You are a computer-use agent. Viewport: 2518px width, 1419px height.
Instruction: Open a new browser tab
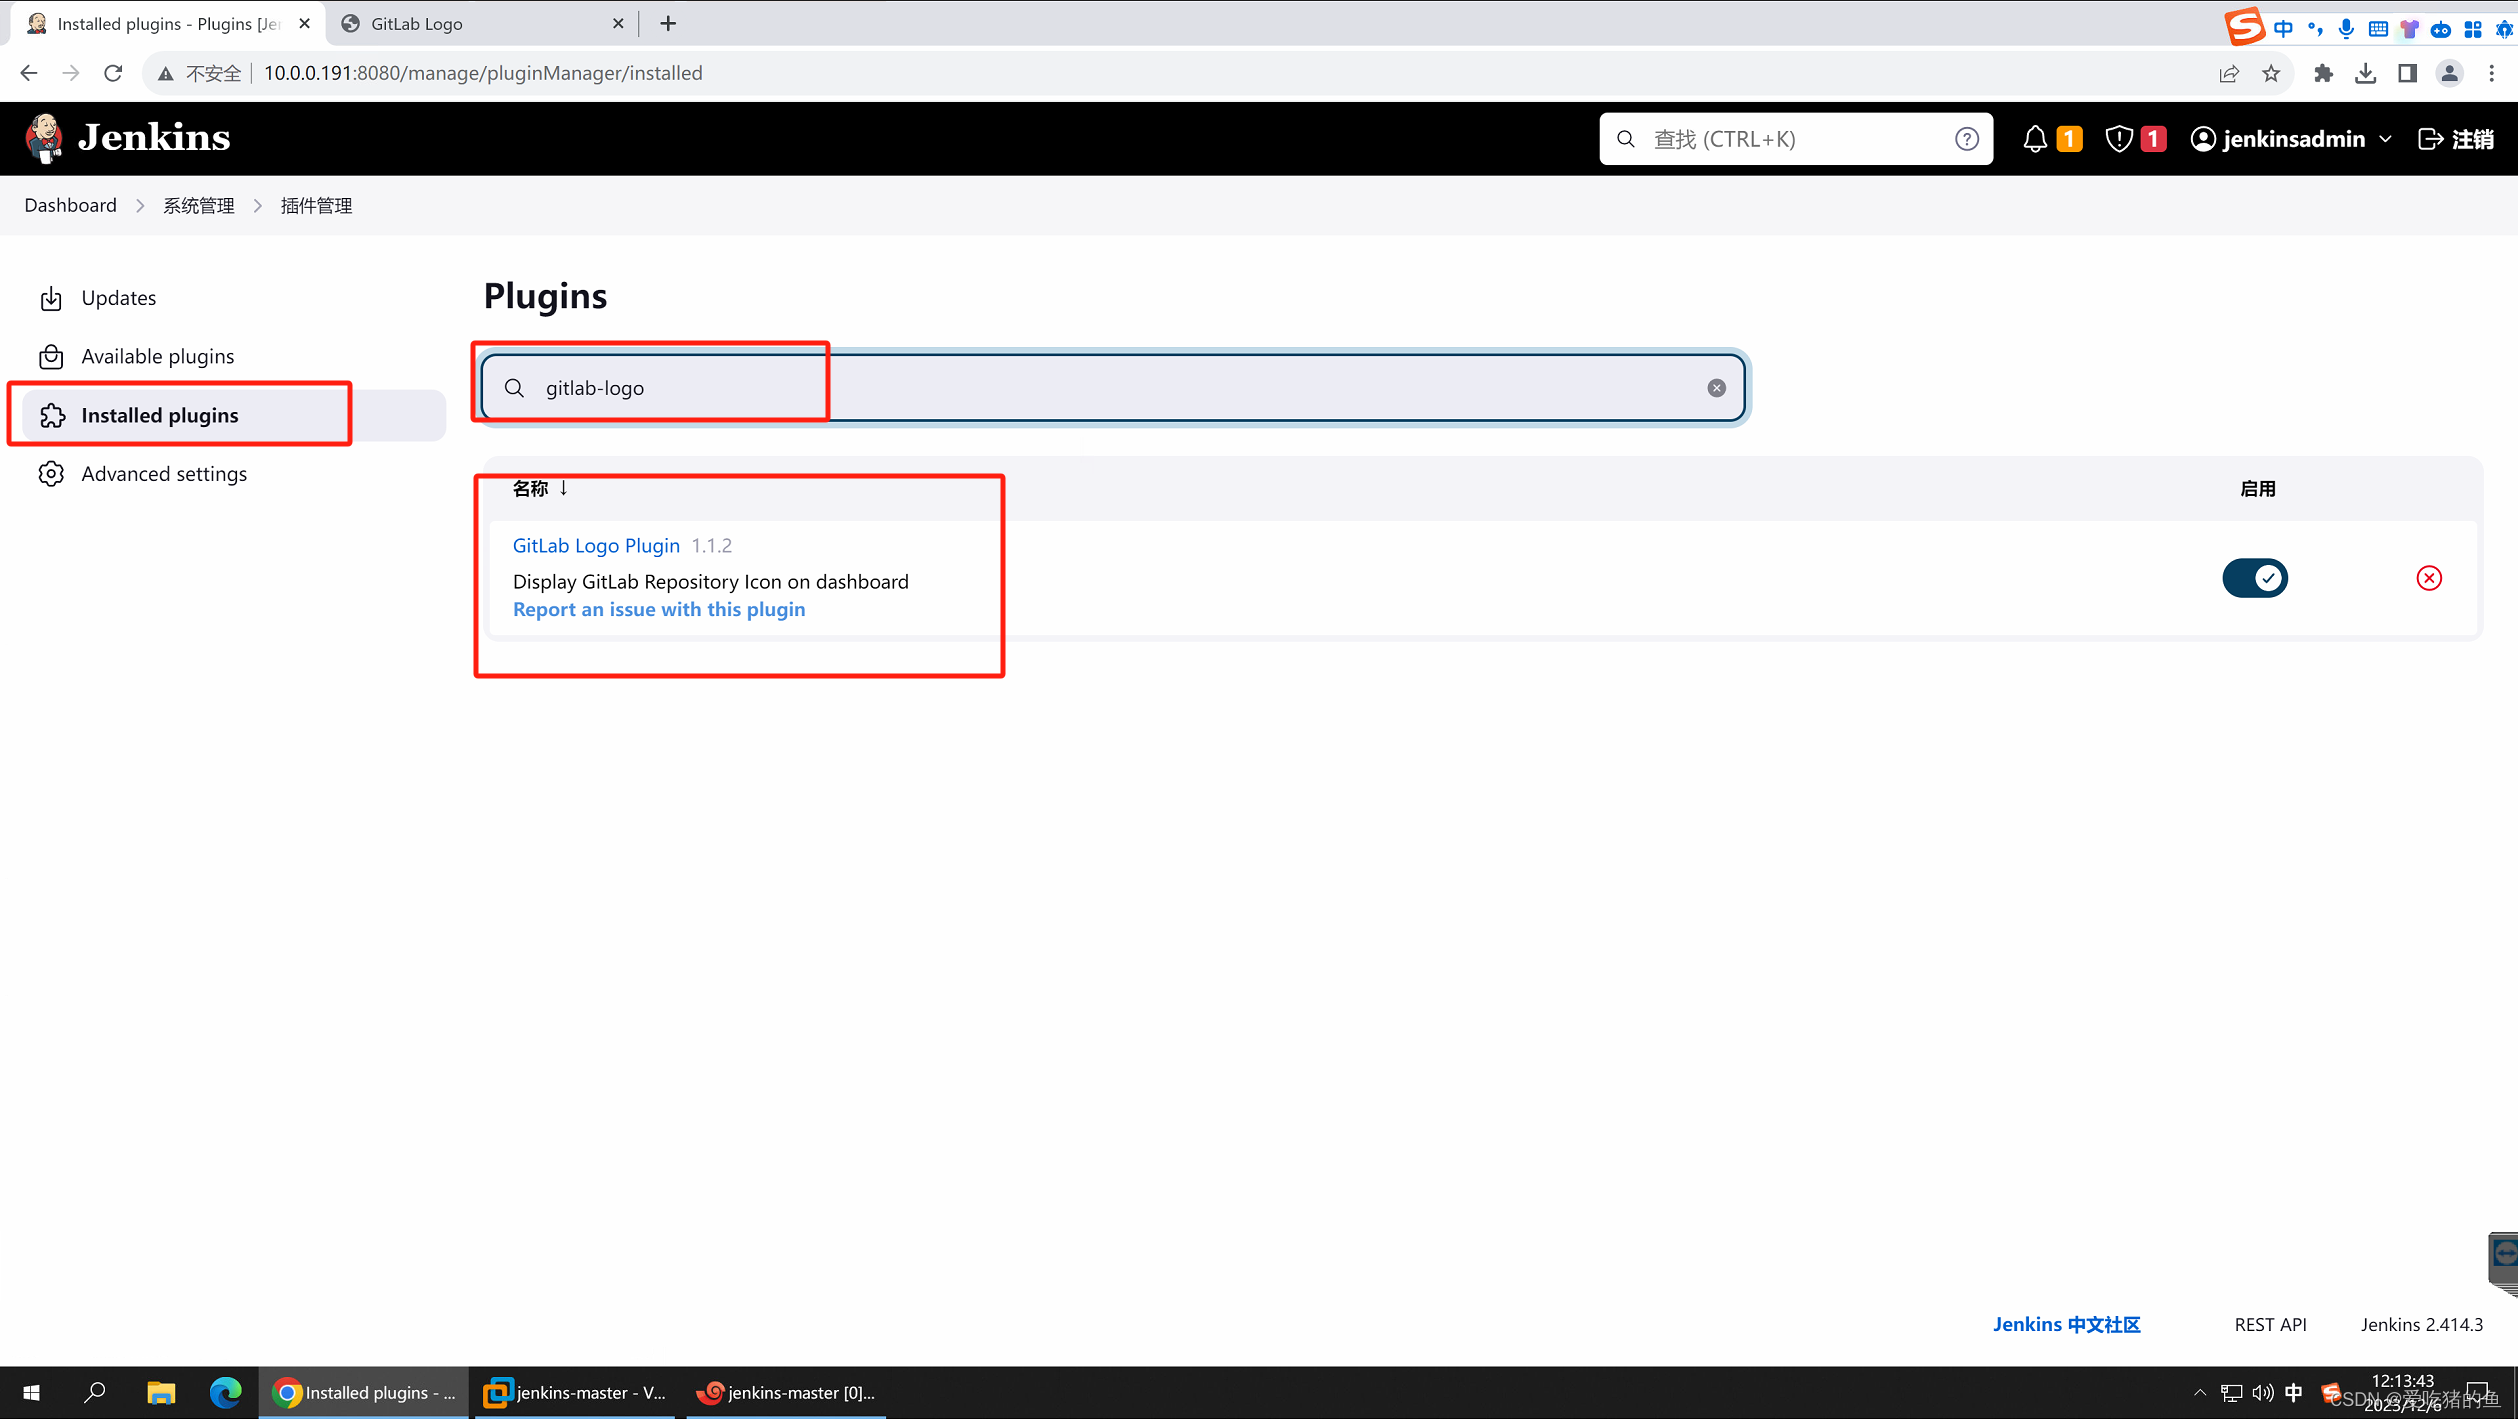pos(668,23)
